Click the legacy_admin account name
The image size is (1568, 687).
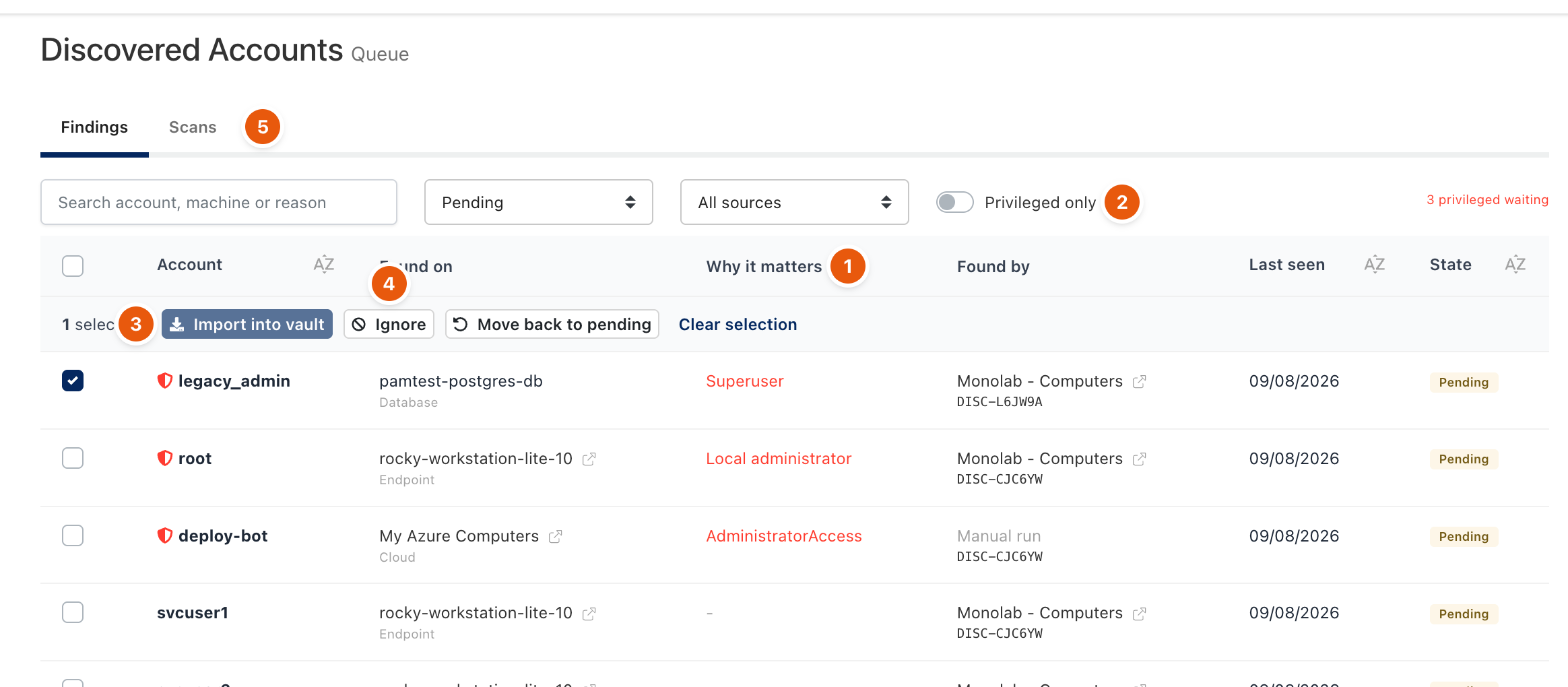234,381
